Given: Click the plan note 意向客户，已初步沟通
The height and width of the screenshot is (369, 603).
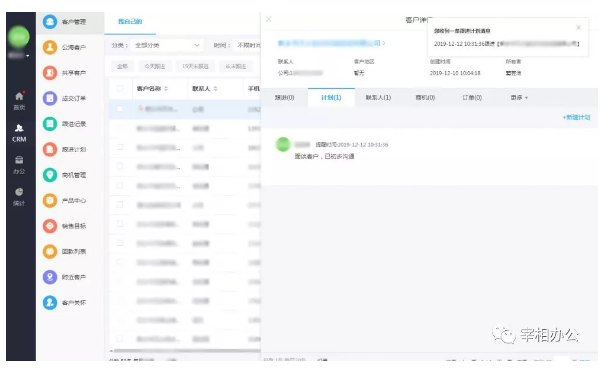Looking at the screenshot, I should coord(324,156).
